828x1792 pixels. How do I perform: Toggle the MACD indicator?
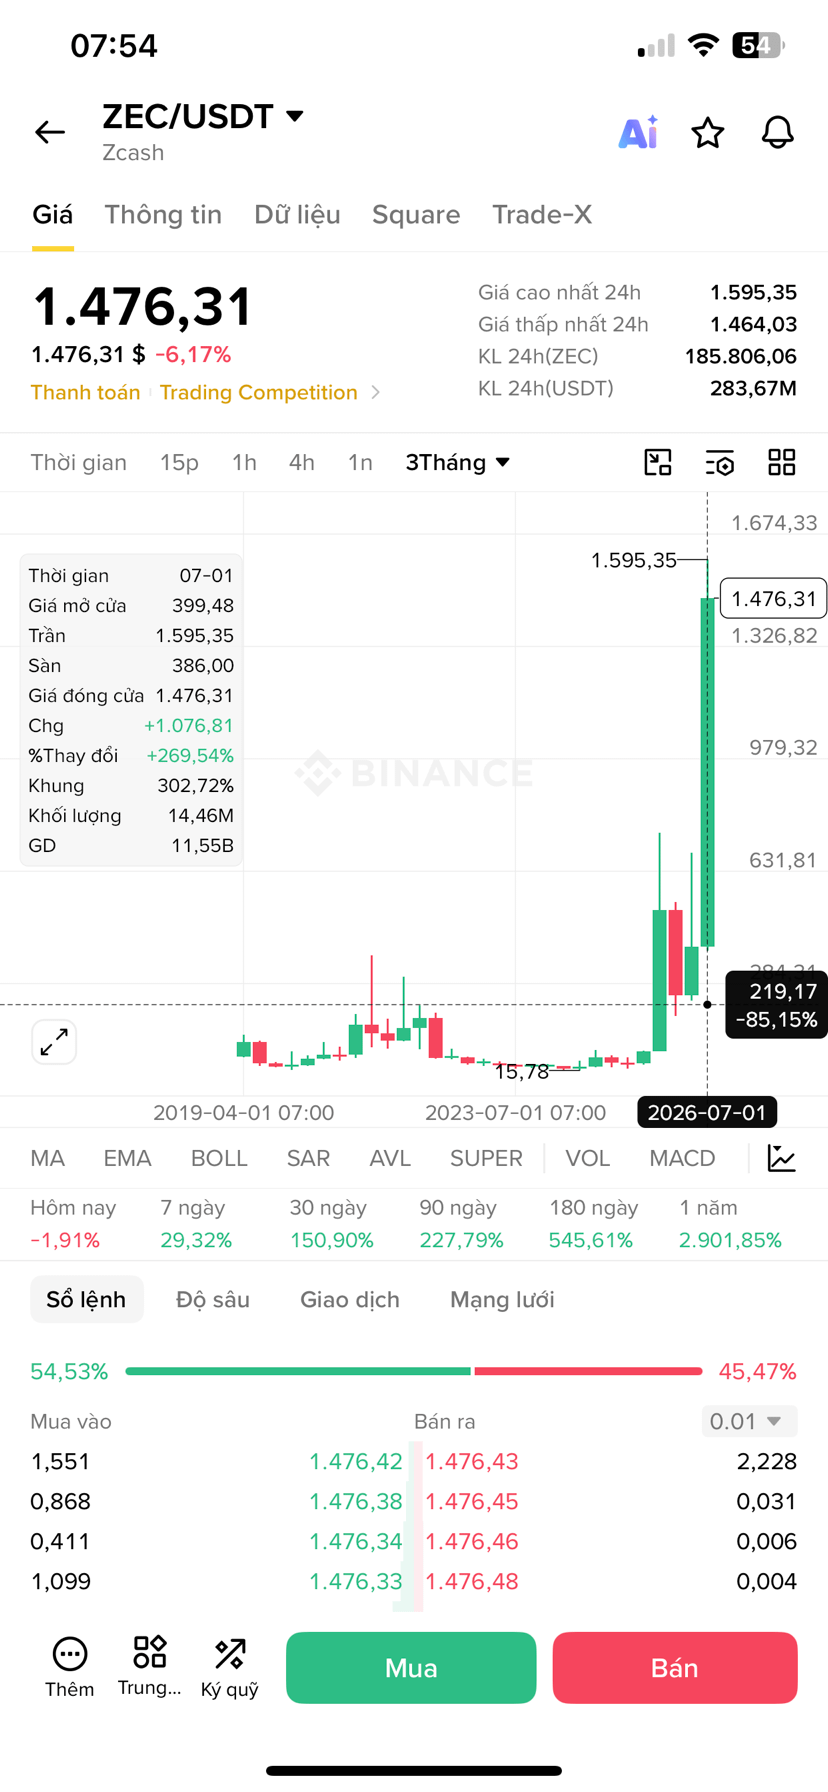[682, 1158]
